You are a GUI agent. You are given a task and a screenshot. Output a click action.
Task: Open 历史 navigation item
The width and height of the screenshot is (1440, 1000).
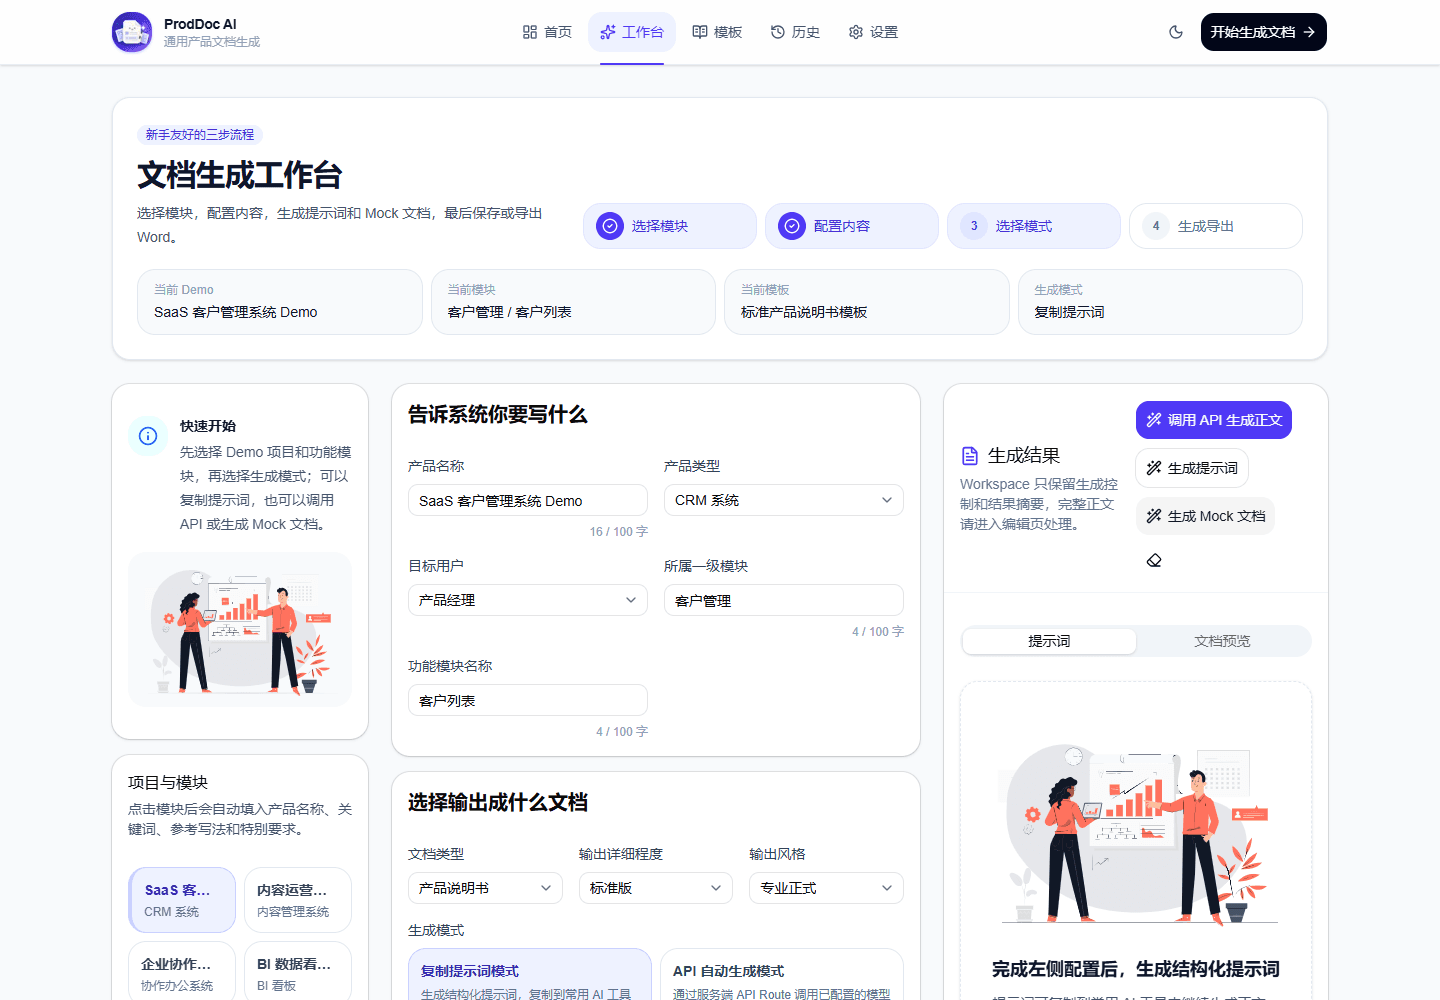click(795, 32)
